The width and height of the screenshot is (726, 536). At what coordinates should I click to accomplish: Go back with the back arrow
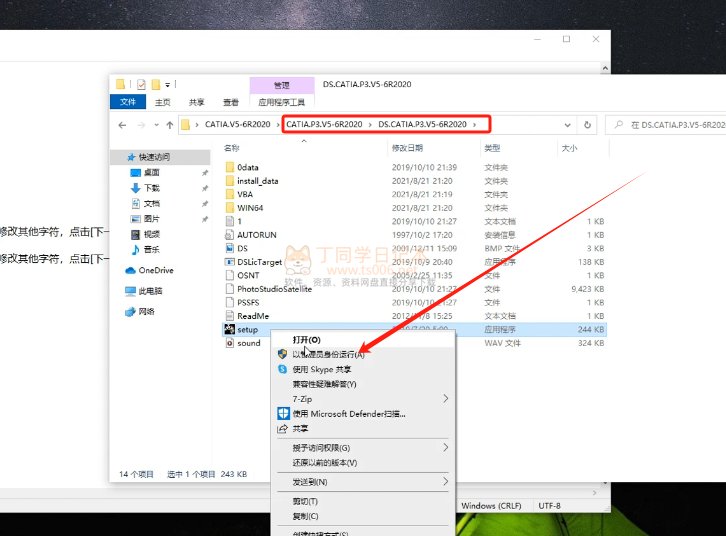coord(122,125)
